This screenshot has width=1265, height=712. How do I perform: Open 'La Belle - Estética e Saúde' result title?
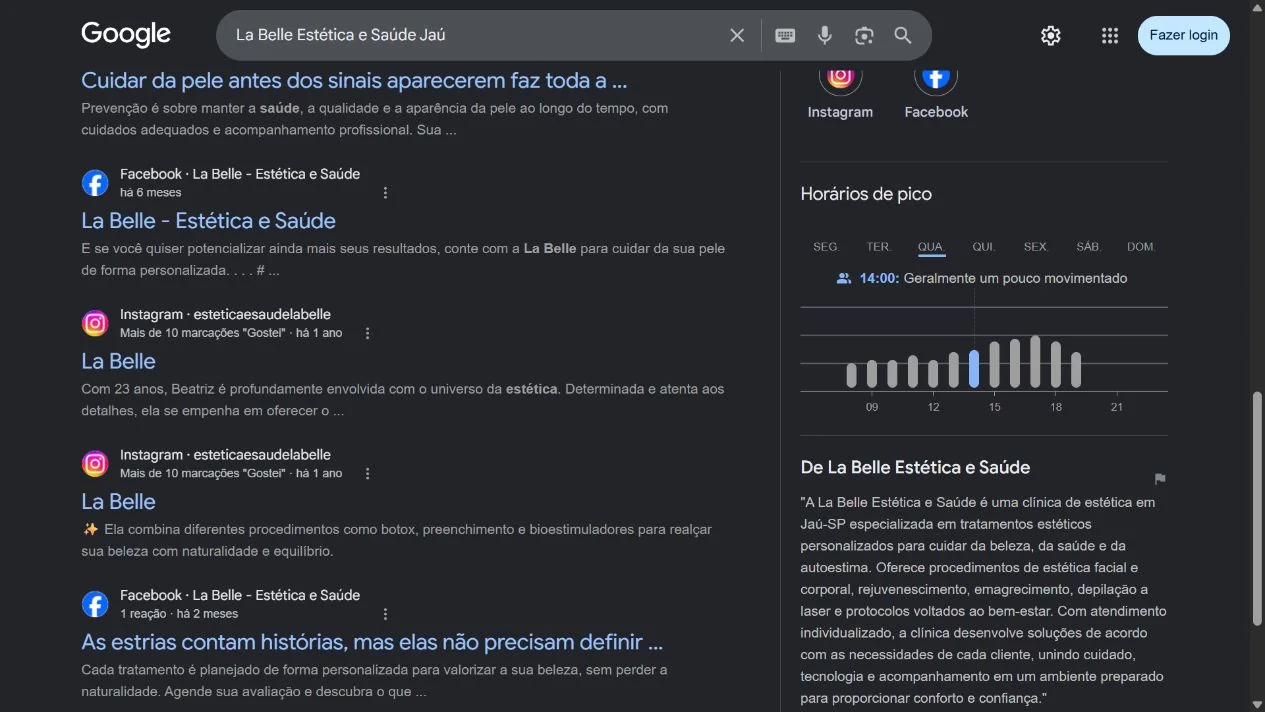[208, 220]
